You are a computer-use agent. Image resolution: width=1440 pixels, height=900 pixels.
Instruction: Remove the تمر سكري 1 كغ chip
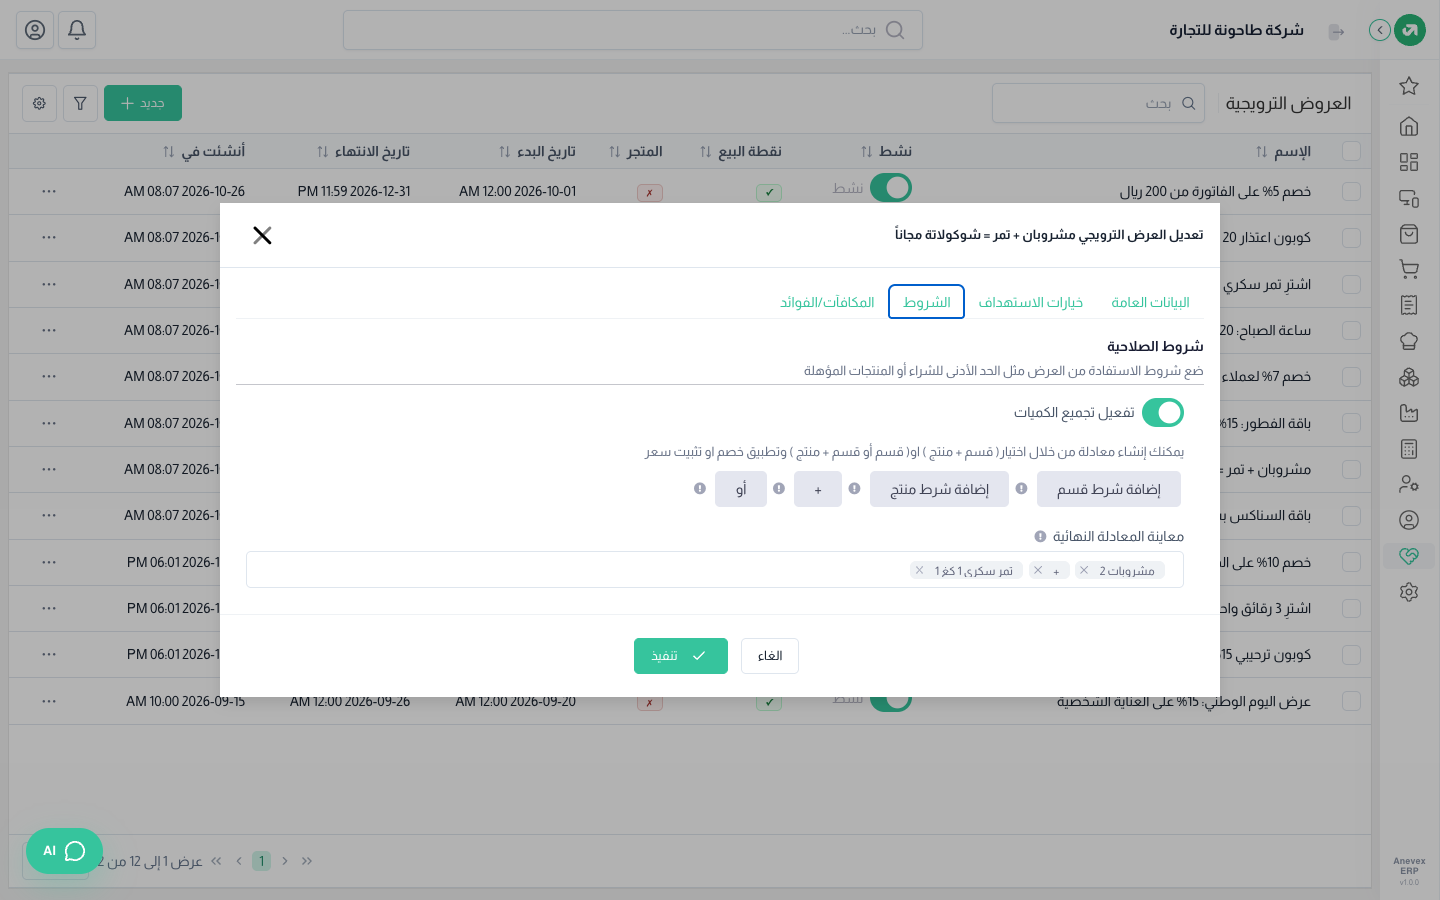(x=920, y=570)
